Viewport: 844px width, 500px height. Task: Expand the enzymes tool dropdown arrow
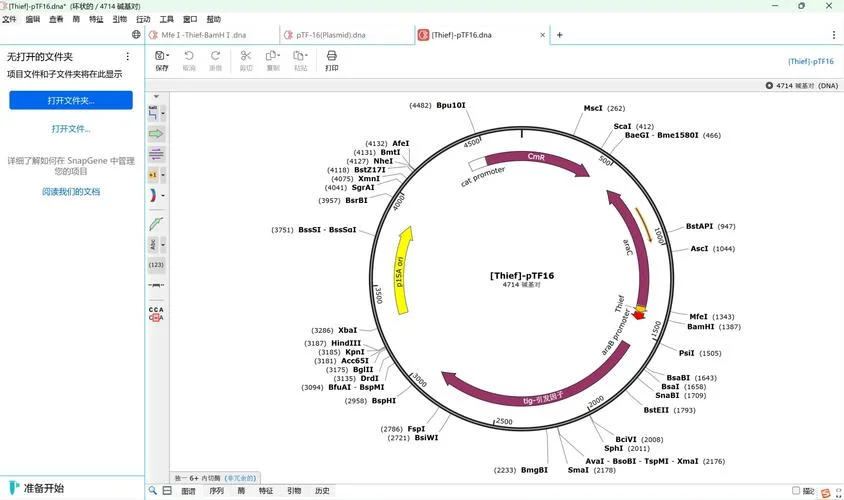(x=163, y=114)
